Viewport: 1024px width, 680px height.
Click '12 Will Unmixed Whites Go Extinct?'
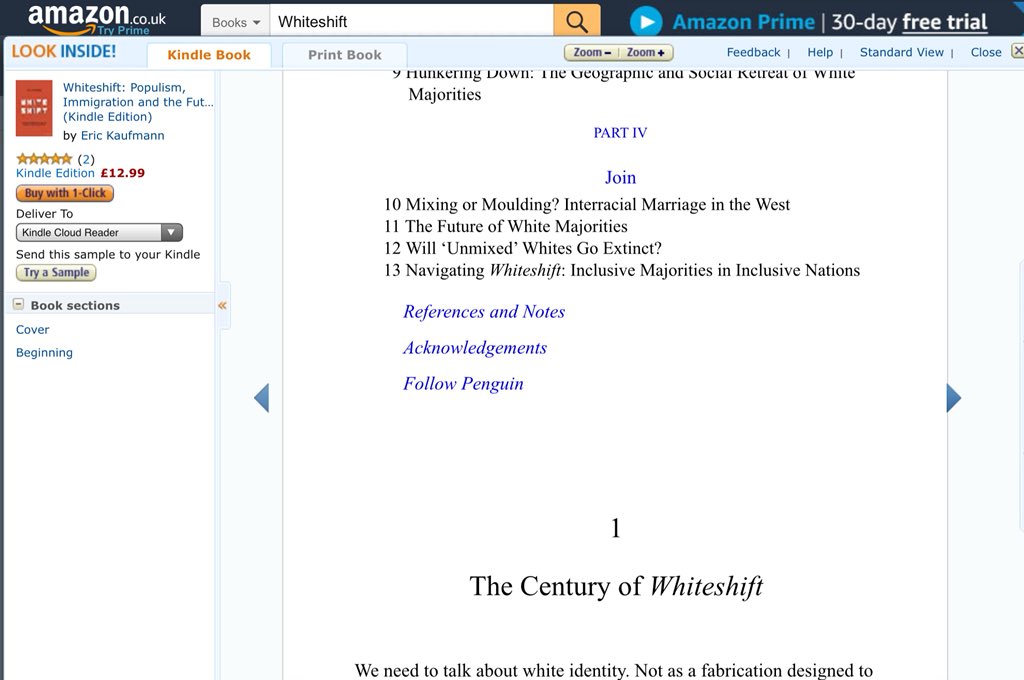522,248
